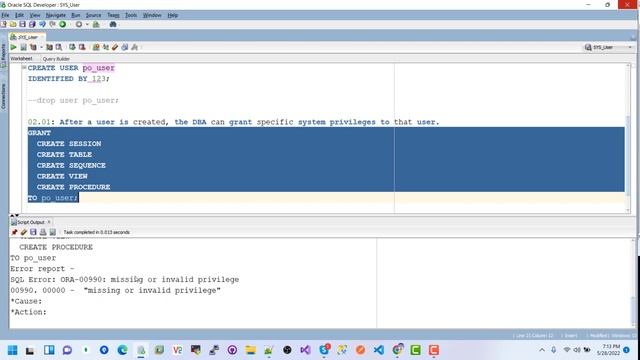Image resolution: width=640 pixels, height=360 pixels.
Task: Click the green Run circle in main toolbar
Action: [62, 24]
